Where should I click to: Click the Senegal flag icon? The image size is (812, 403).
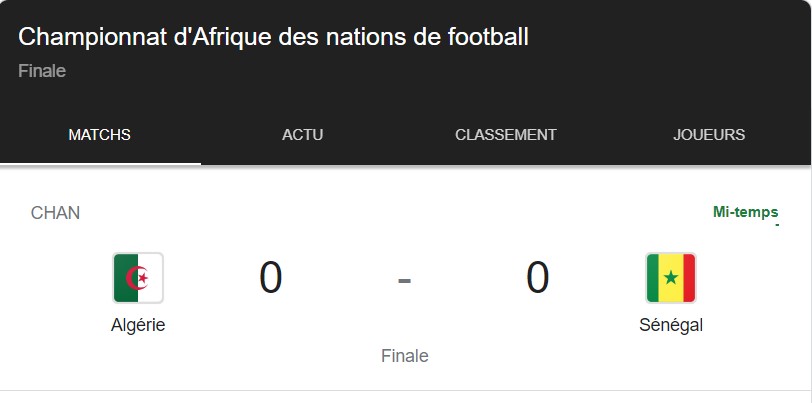671,277
